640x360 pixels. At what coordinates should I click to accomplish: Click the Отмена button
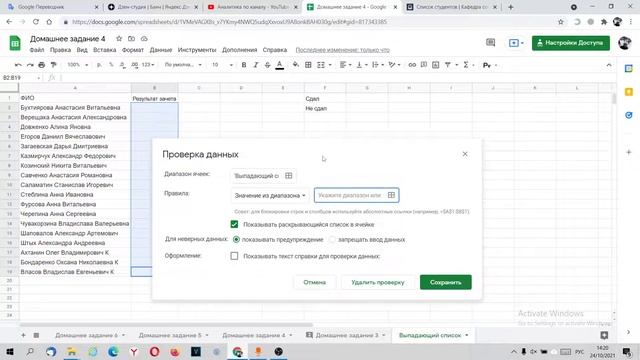coord(314,282)
